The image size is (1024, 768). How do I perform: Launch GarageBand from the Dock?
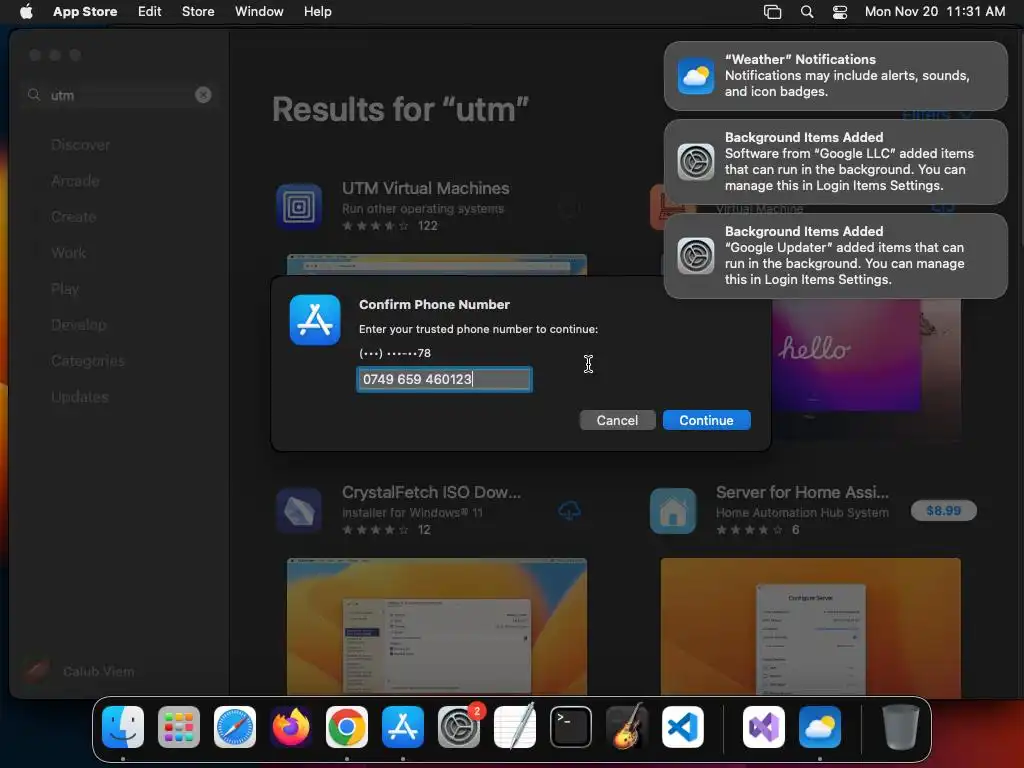point(627,727)
